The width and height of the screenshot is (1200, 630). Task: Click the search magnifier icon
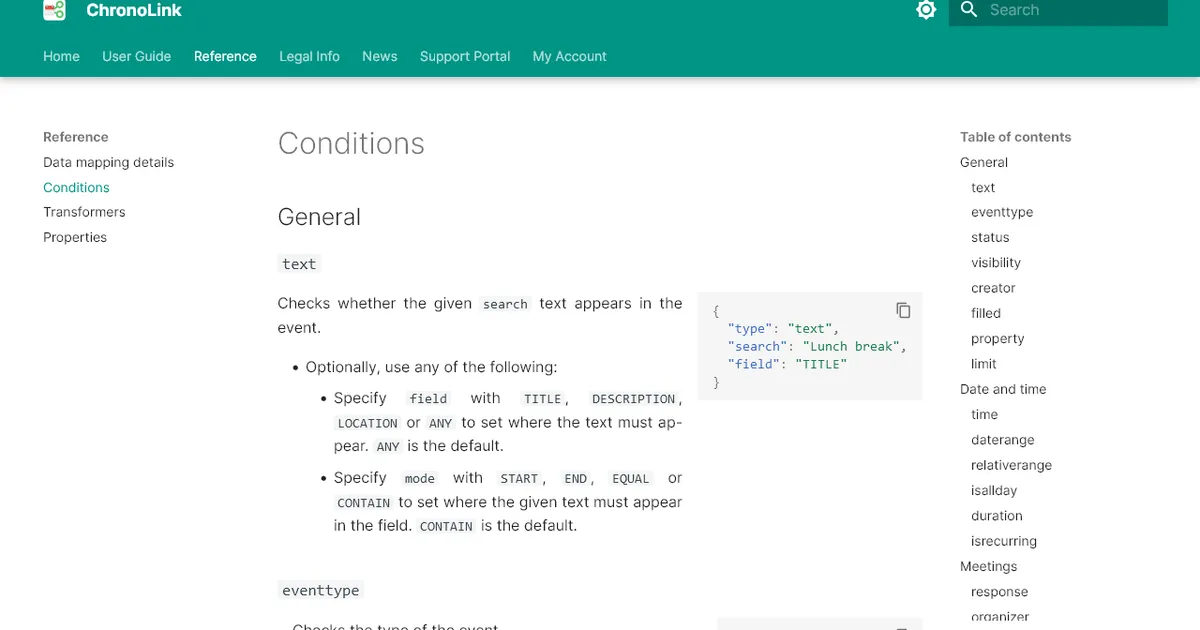point(968,10)
